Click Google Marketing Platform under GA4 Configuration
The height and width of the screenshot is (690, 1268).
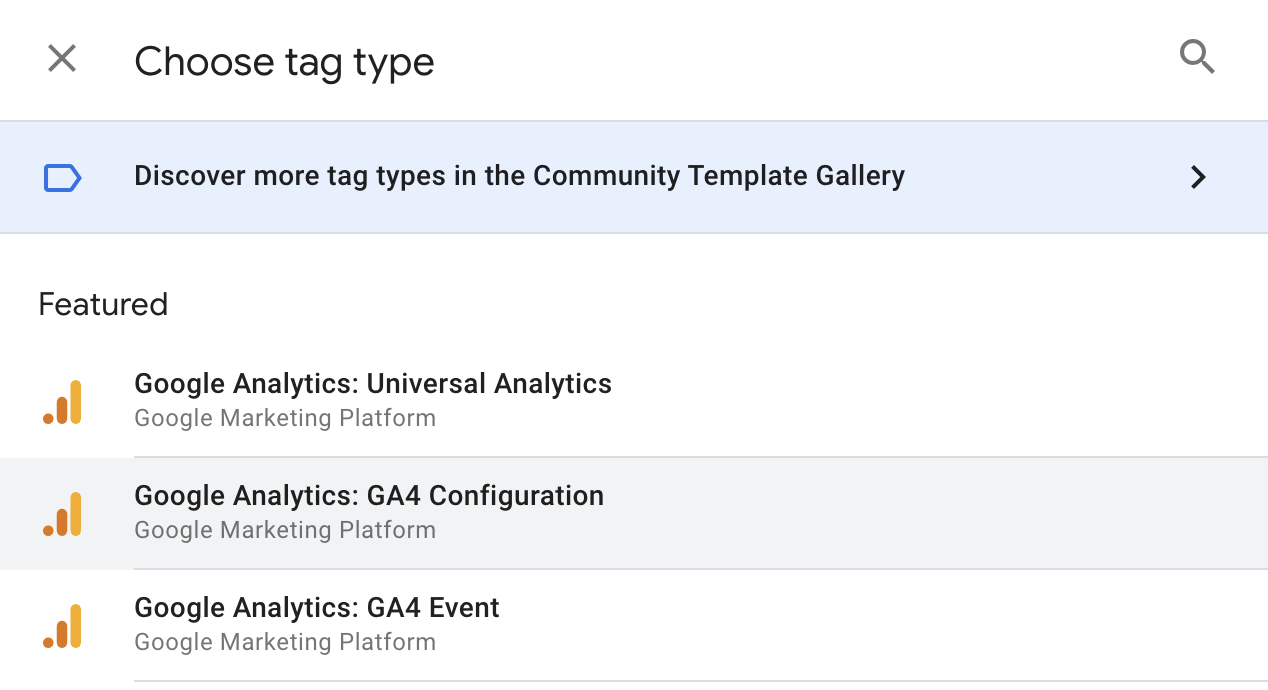285,530
